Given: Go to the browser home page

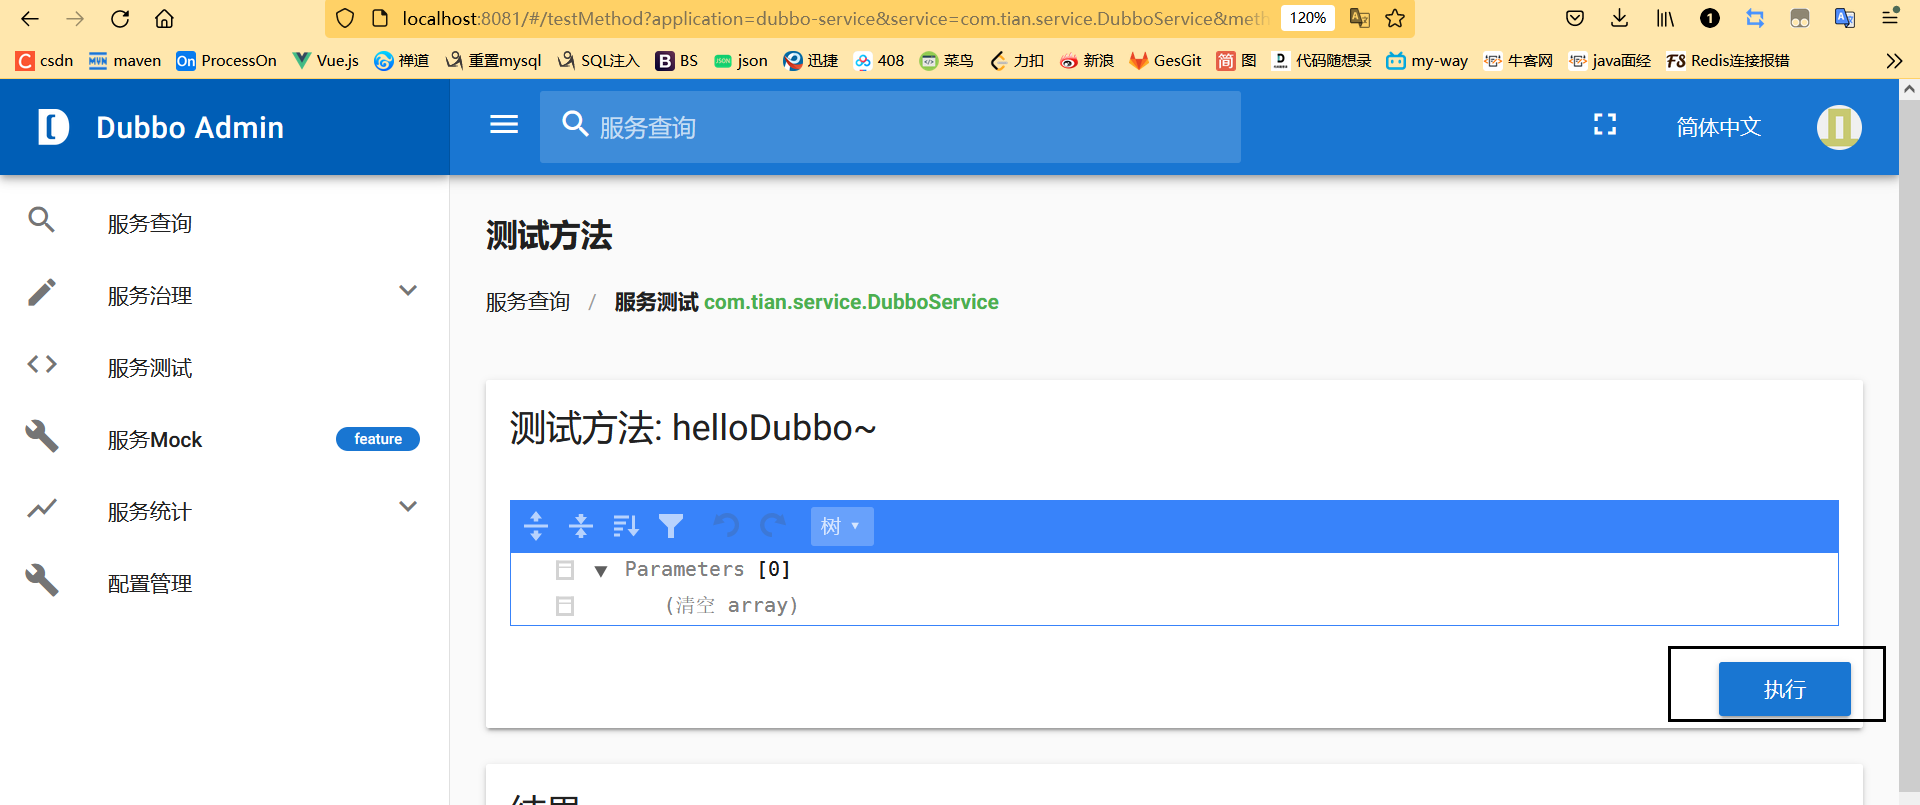Looking at the screenshot, I should point(165,18).
